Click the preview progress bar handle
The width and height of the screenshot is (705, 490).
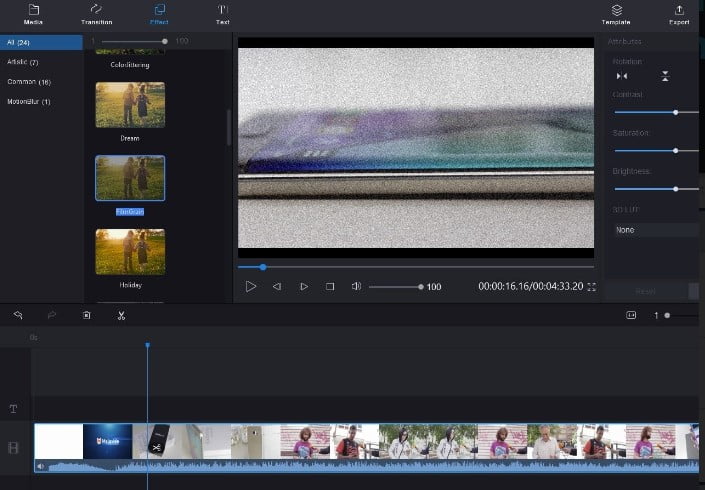pyautogui.click(x=263, y=267)
